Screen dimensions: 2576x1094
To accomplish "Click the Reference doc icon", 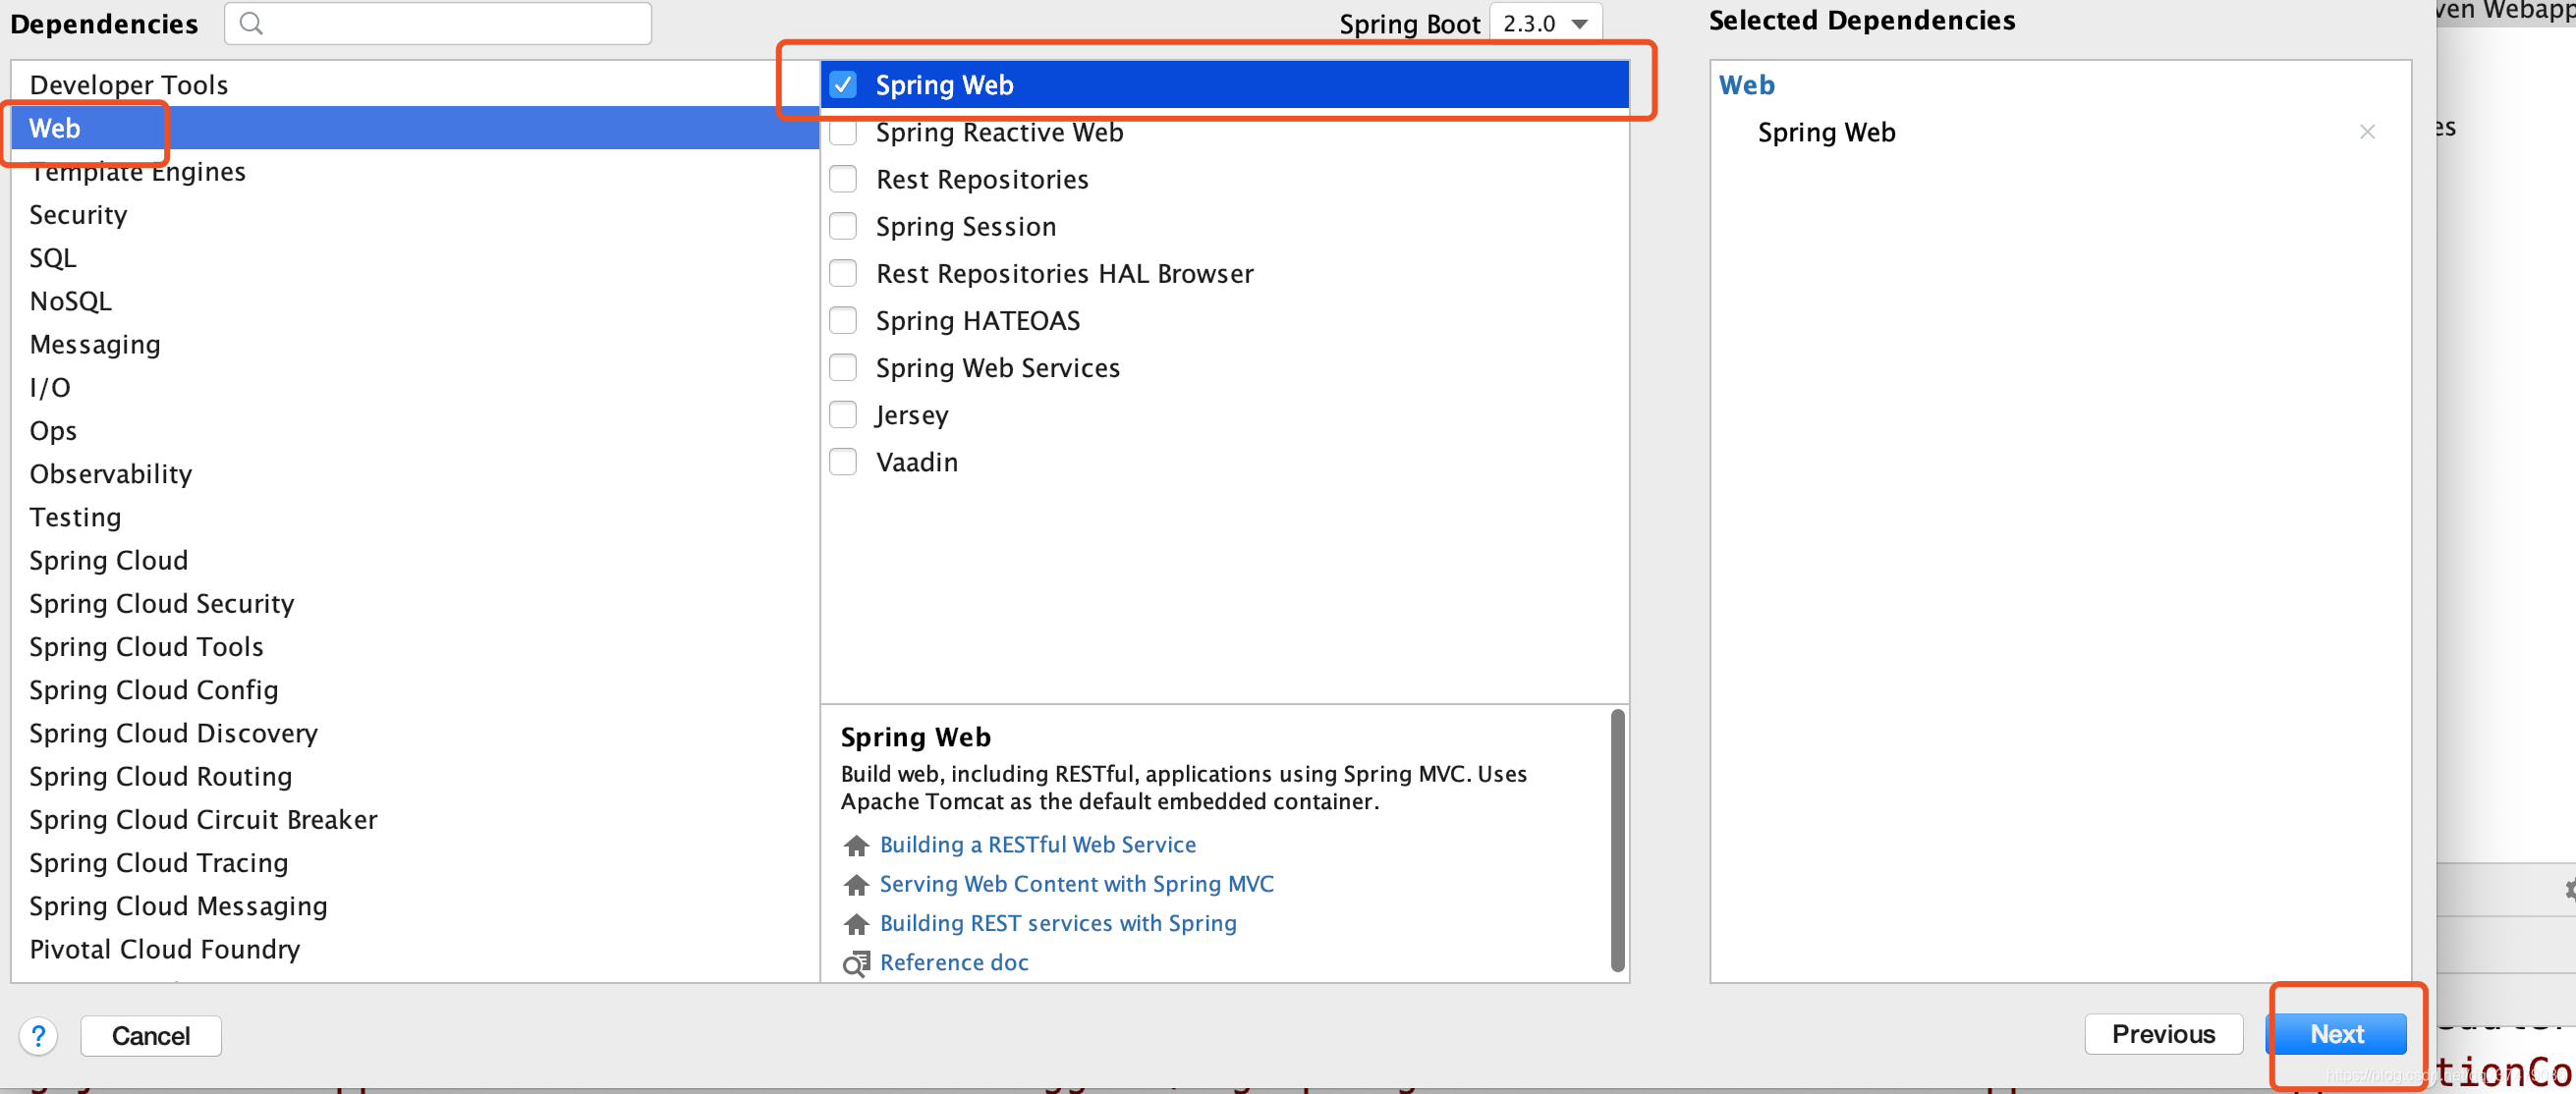I will tap(856, 964).
